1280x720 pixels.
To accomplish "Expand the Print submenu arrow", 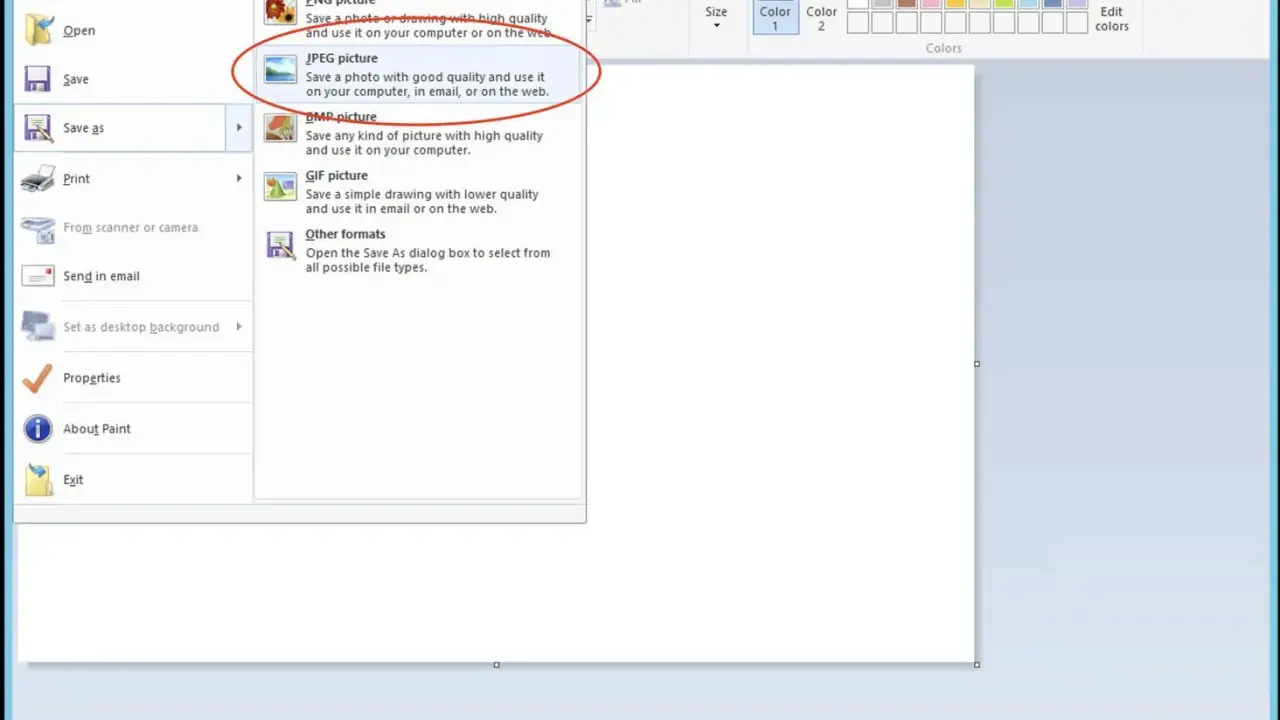I will pyautogui.click(x=239, y=178).
